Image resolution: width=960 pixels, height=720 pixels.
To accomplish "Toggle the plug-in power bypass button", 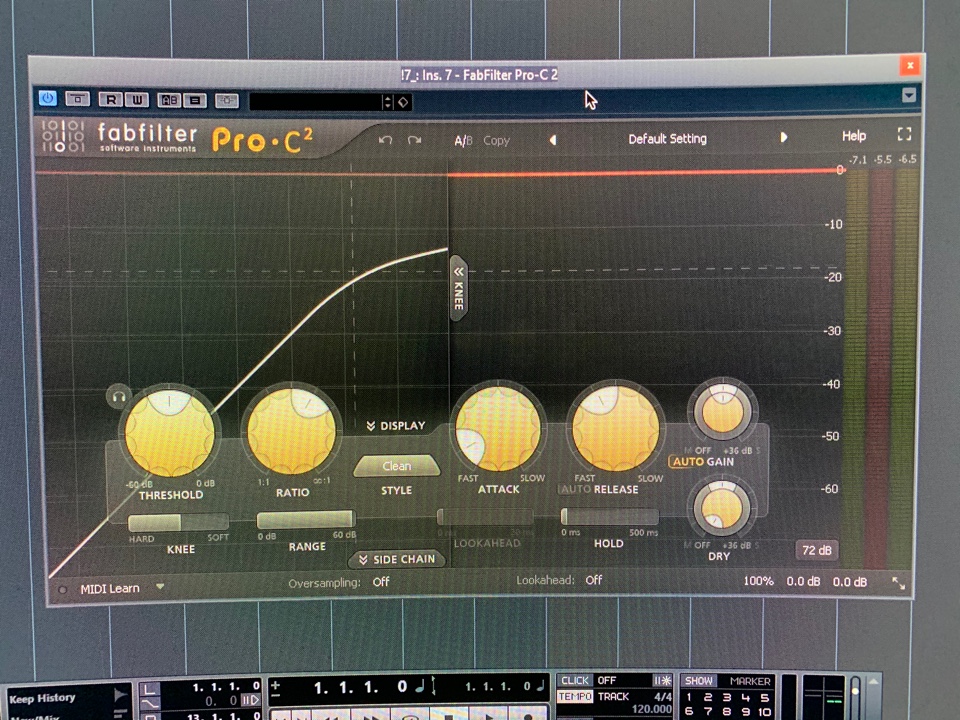I will (48, 98).
